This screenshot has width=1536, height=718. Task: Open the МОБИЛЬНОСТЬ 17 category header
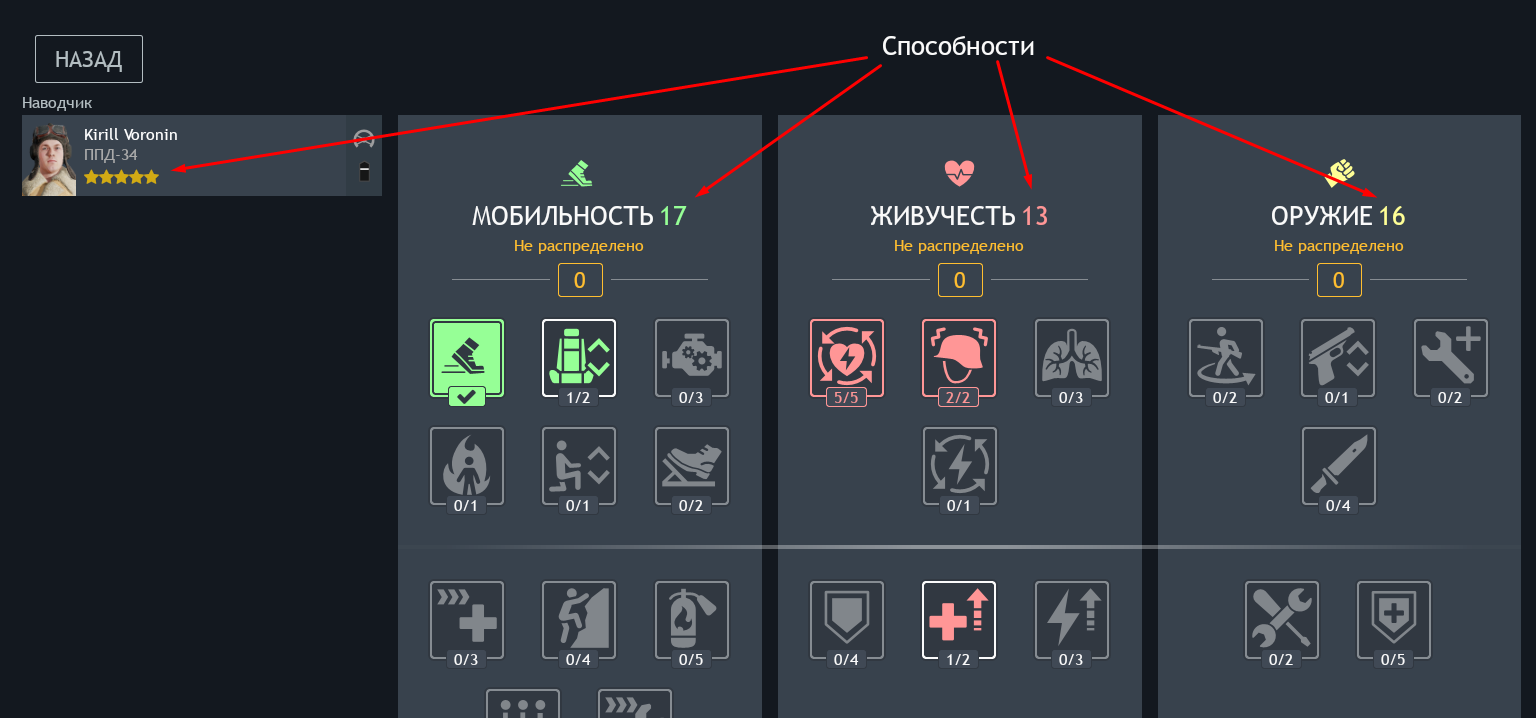pos(579,215)
